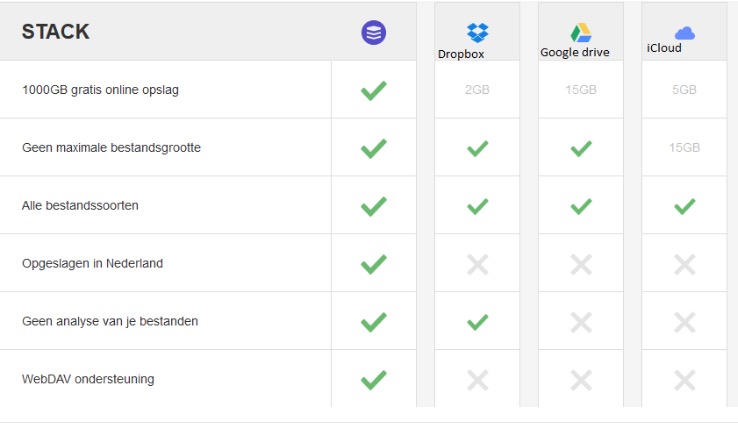Click the iCloud cloud icon
The image size is (738, 425).
[x=684, y=33]
